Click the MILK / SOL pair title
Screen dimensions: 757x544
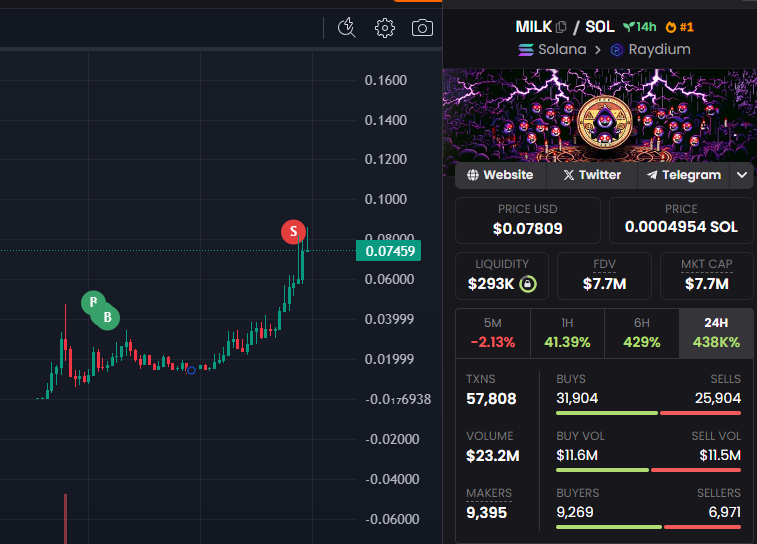(565, 27)
